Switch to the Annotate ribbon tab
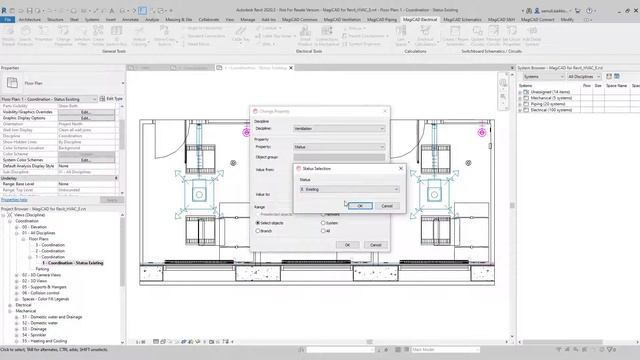 click(130, 20)
